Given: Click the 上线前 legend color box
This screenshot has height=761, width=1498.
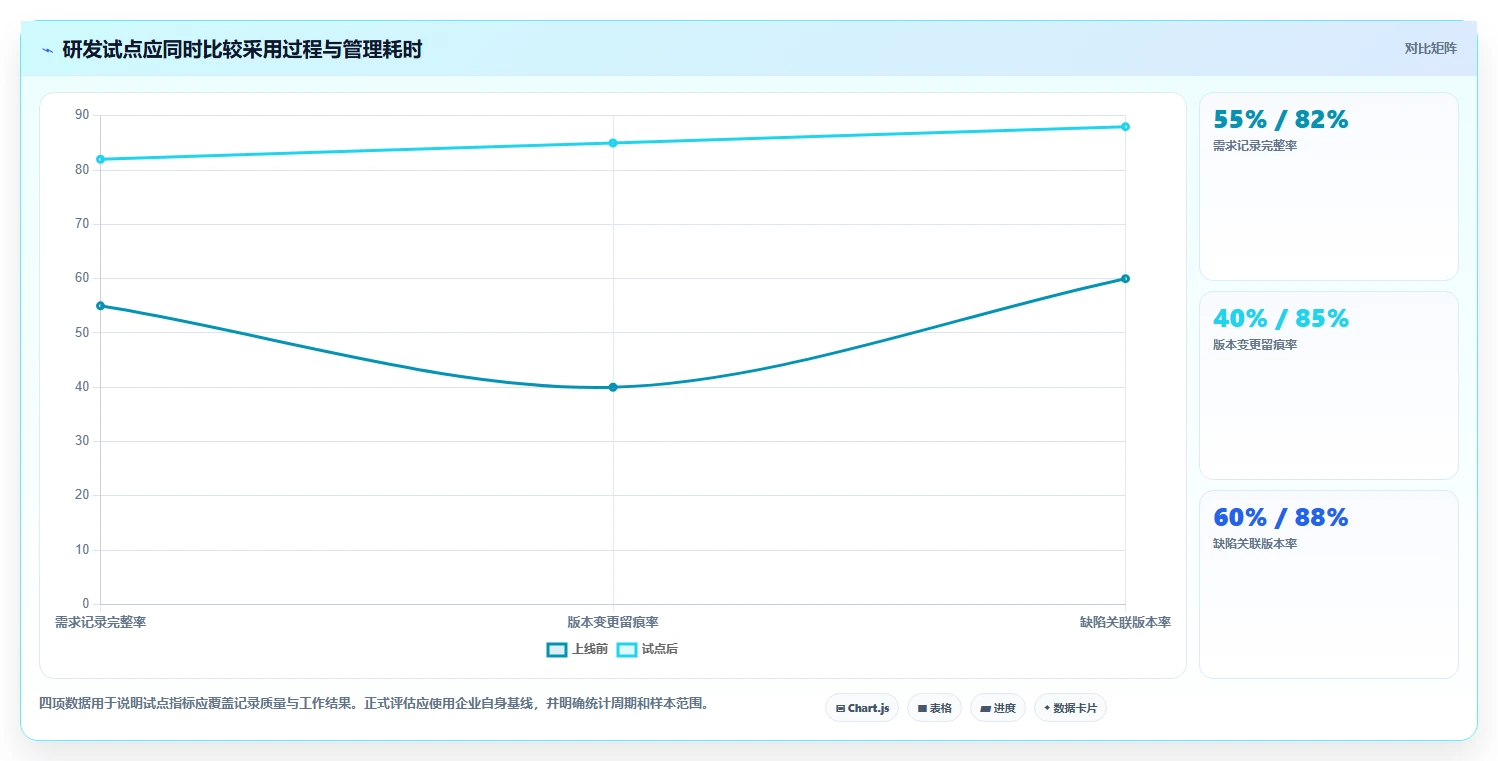Looking at the screenshot, I should click(x=557, y=649).
